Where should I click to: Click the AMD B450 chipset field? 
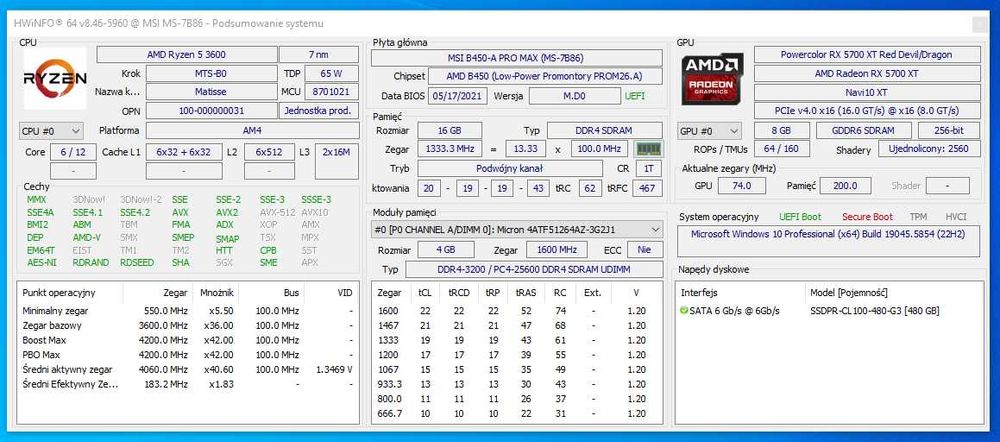click(x=545, y=77)
